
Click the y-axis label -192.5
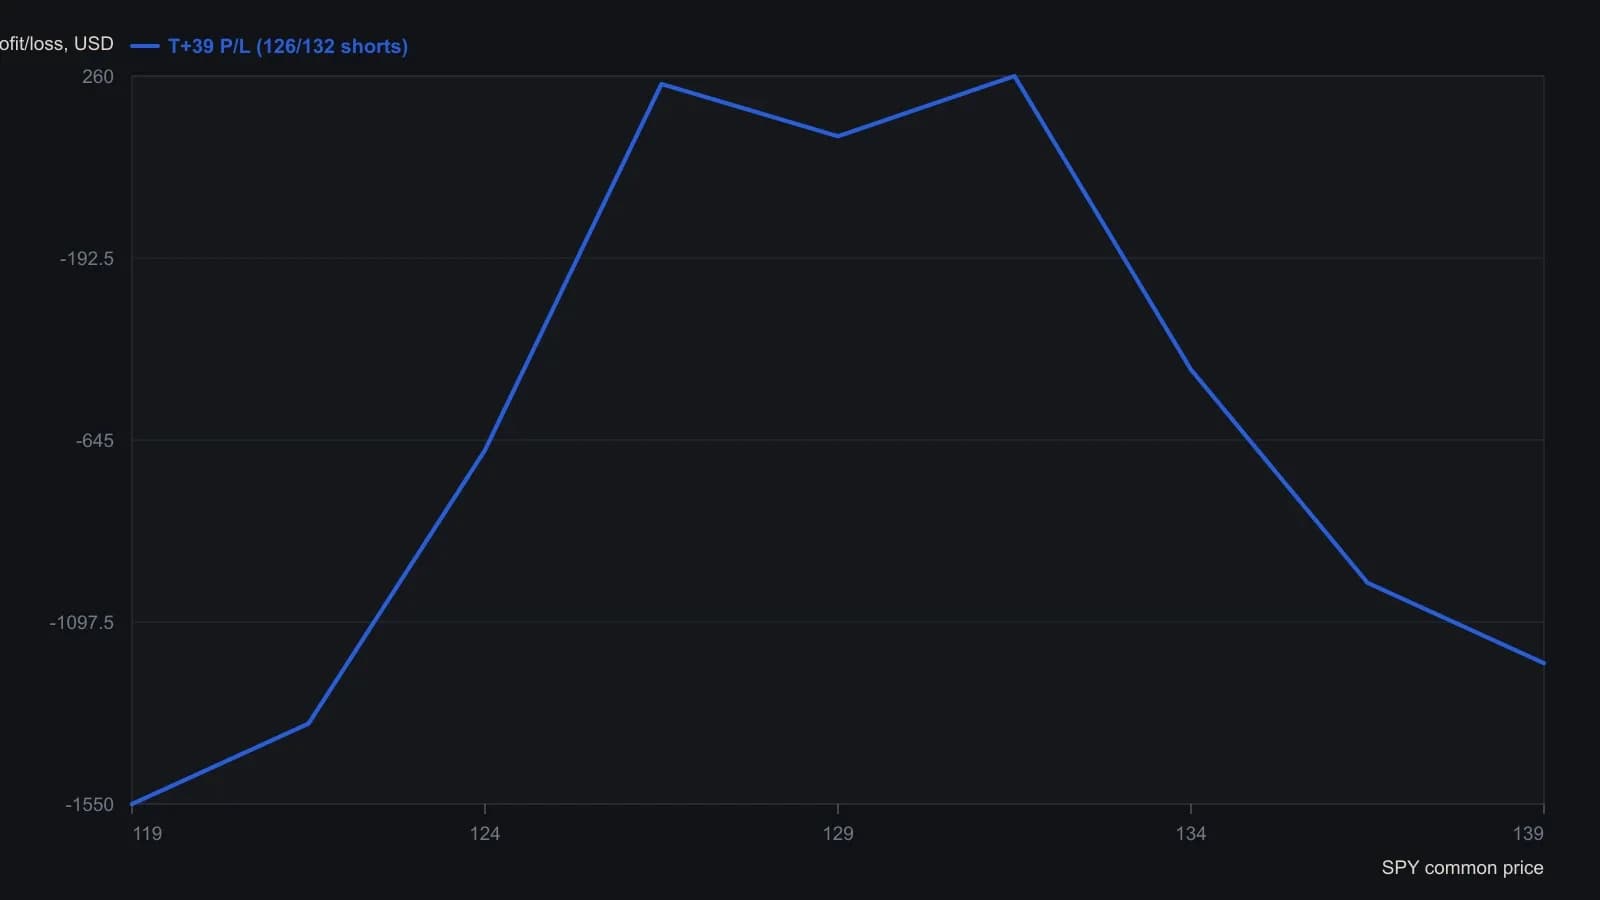(87, 259)
